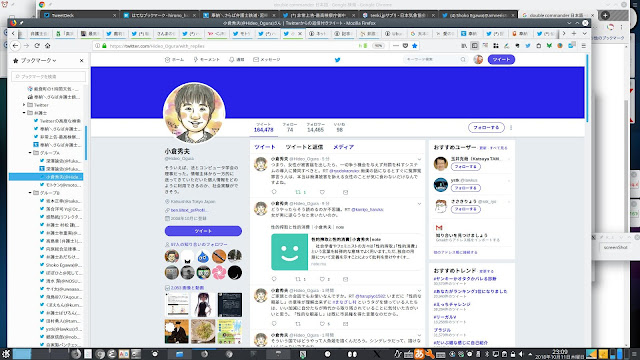Click the Firefox forward arrow
640x360 pixels.
tap(27, 46)
